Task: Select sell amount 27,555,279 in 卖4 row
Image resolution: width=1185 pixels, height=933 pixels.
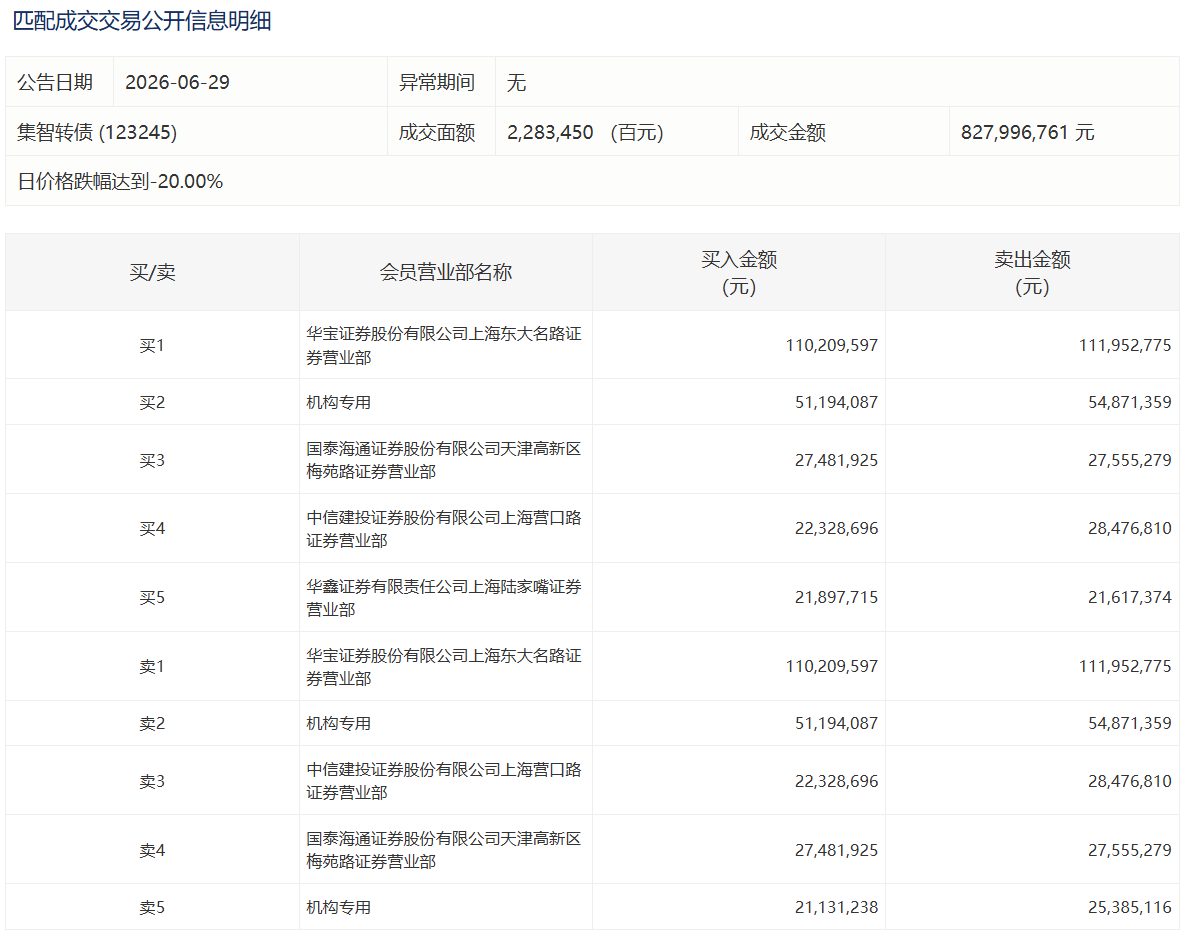Action: pyautogui.click(x=1129, y=850)
